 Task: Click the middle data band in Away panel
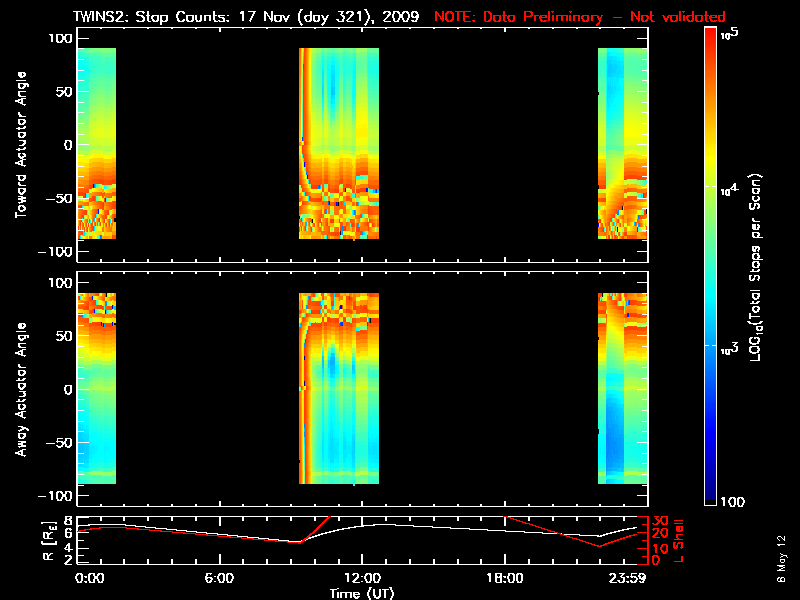pos(339,388)
